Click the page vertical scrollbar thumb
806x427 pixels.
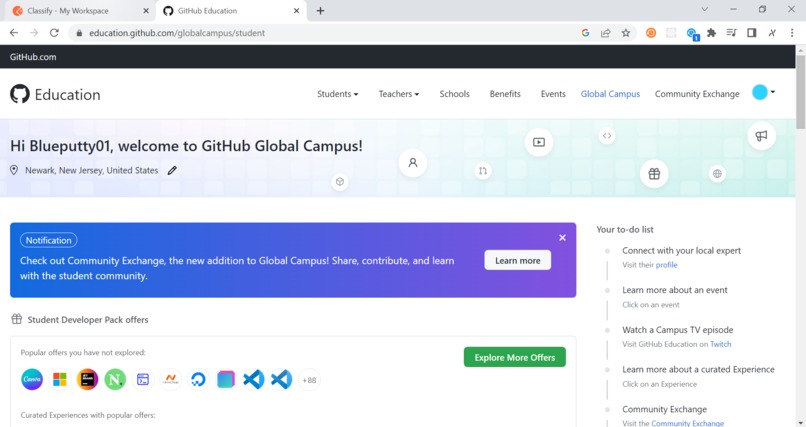pos(801,91)
